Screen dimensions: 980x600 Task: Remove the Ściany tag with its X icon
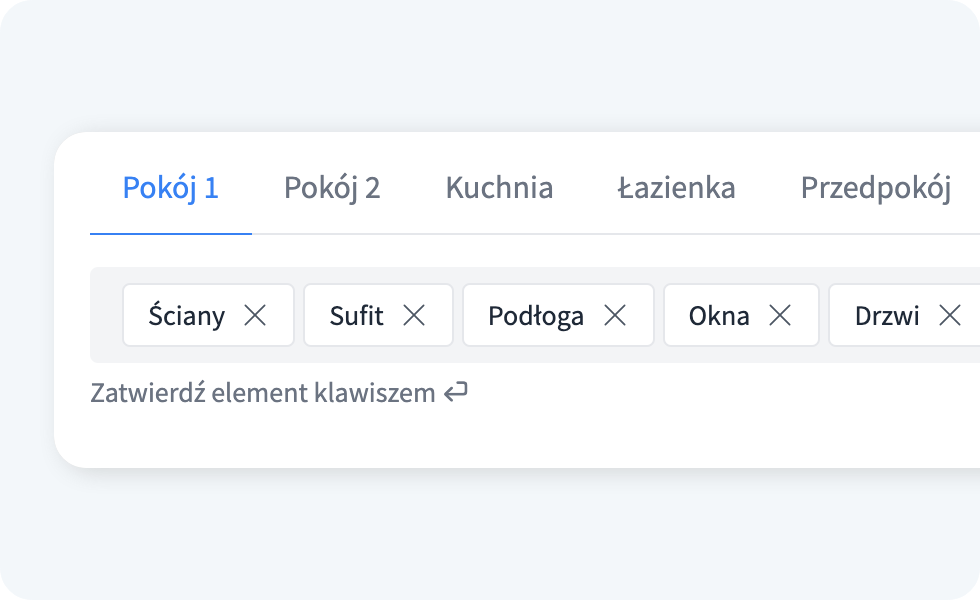tap(257, 315)
